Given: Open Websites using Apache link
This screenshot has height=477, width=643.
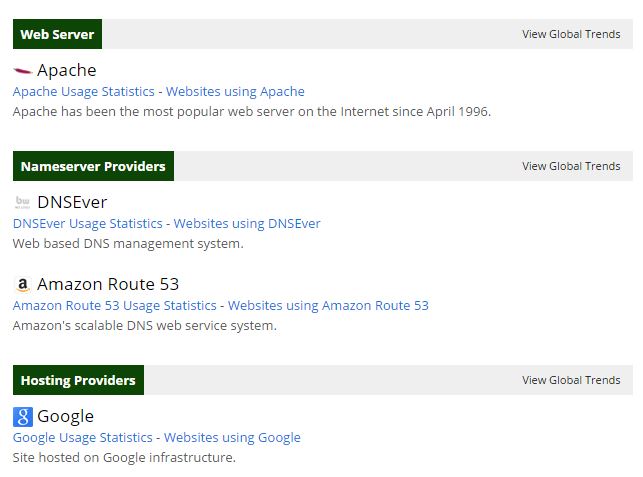Looking at the screenshot, I should [x=235, y=91].
